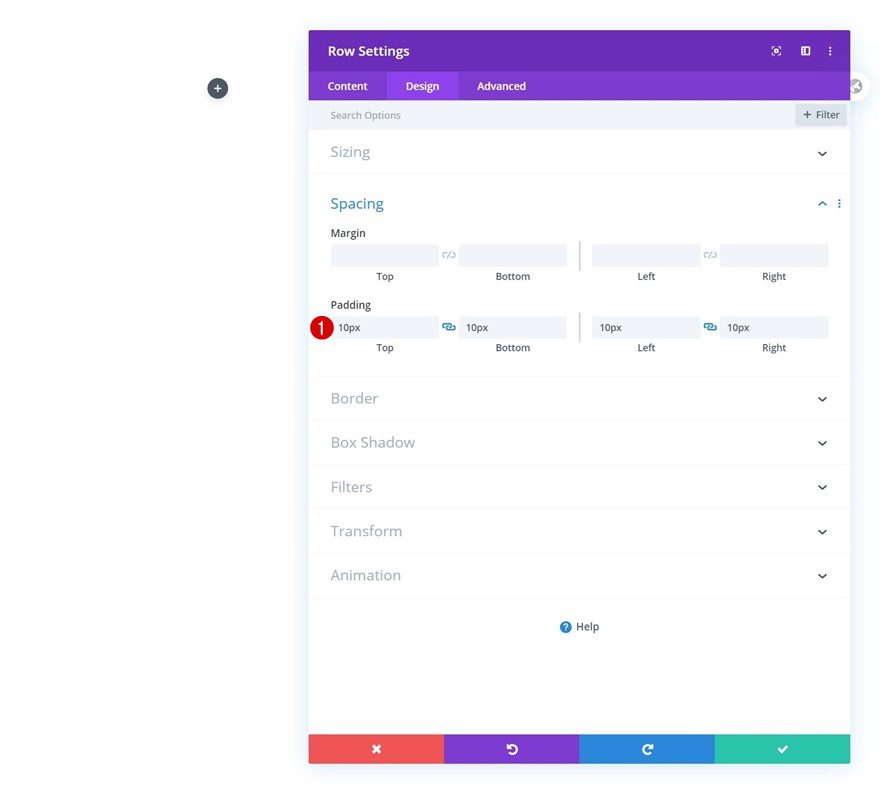Viewport: 880px width, 794px height.
Task: Collapse the Spacing section
Action: [821, 203]
